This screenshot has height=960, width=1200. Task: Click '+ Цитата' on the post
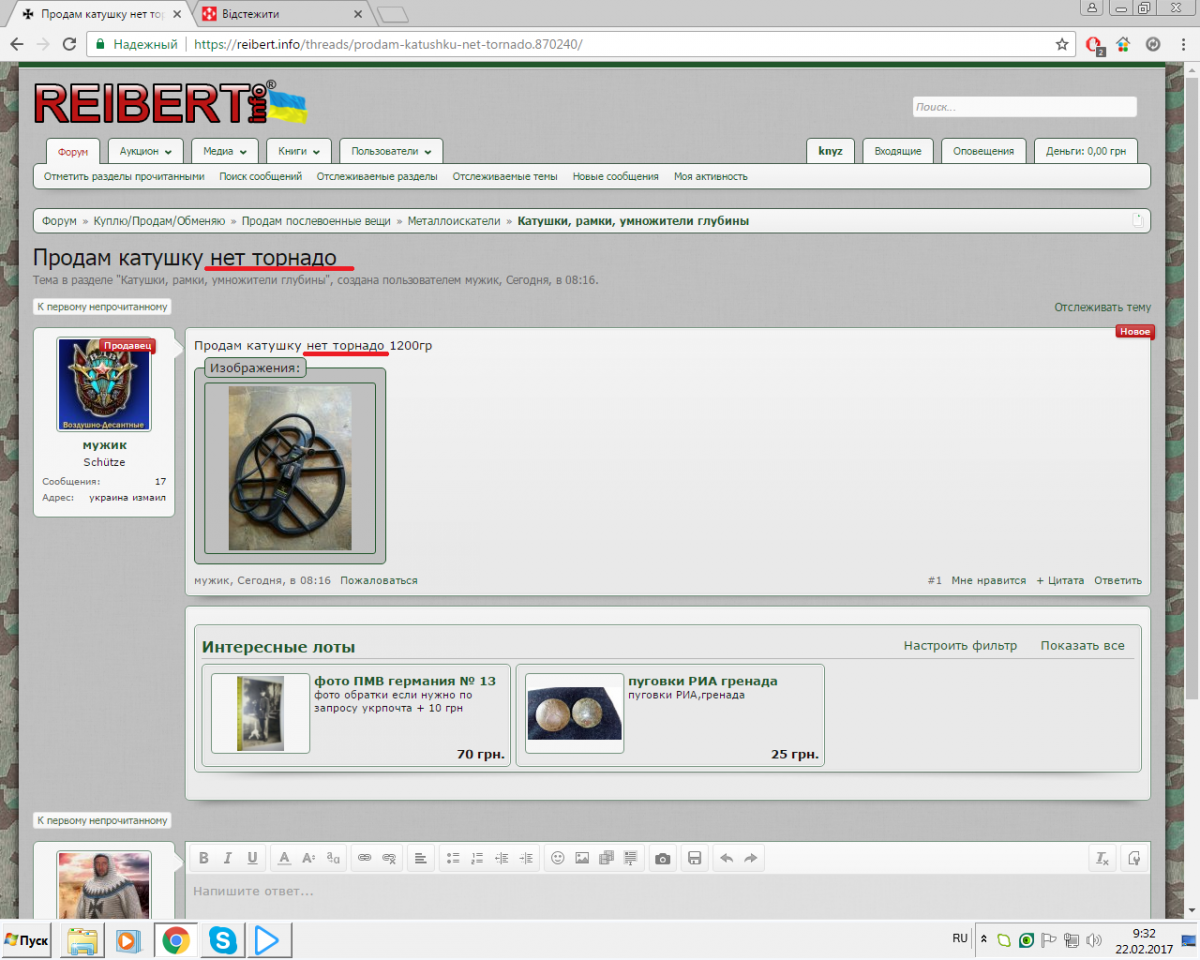click(x=1060, y=580)
